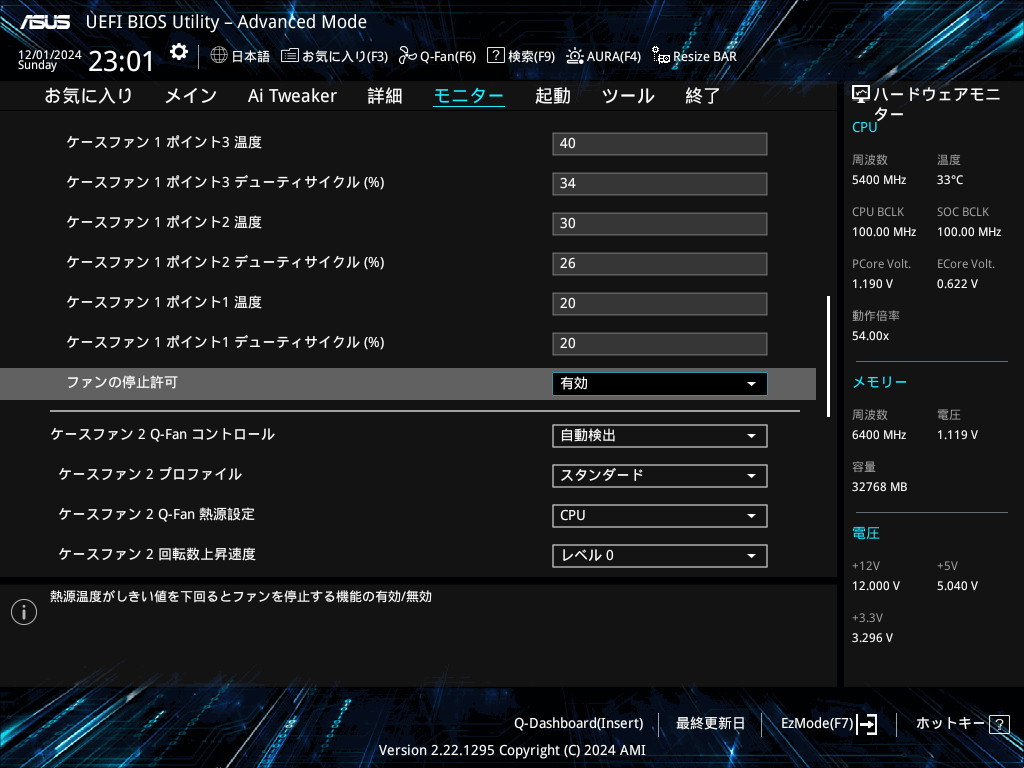Open the Ai Tweaker tab
The width and height of the screenshot is (1024, 768).
tap(292, 96)
